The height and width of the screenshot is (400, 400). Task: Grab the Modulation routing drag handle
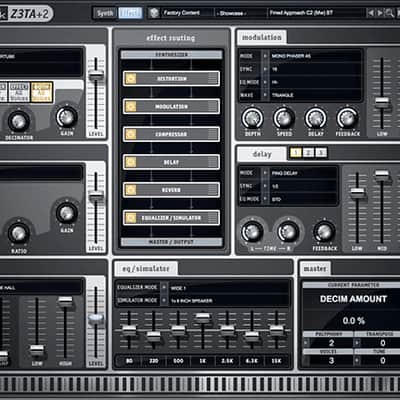[212, 107]
